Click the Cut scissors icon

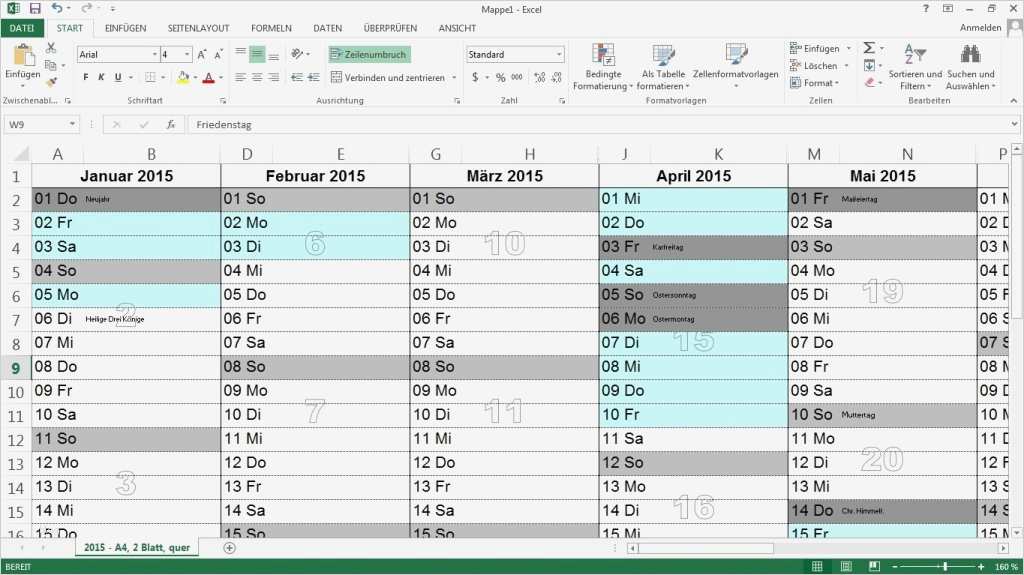[51, 48]
